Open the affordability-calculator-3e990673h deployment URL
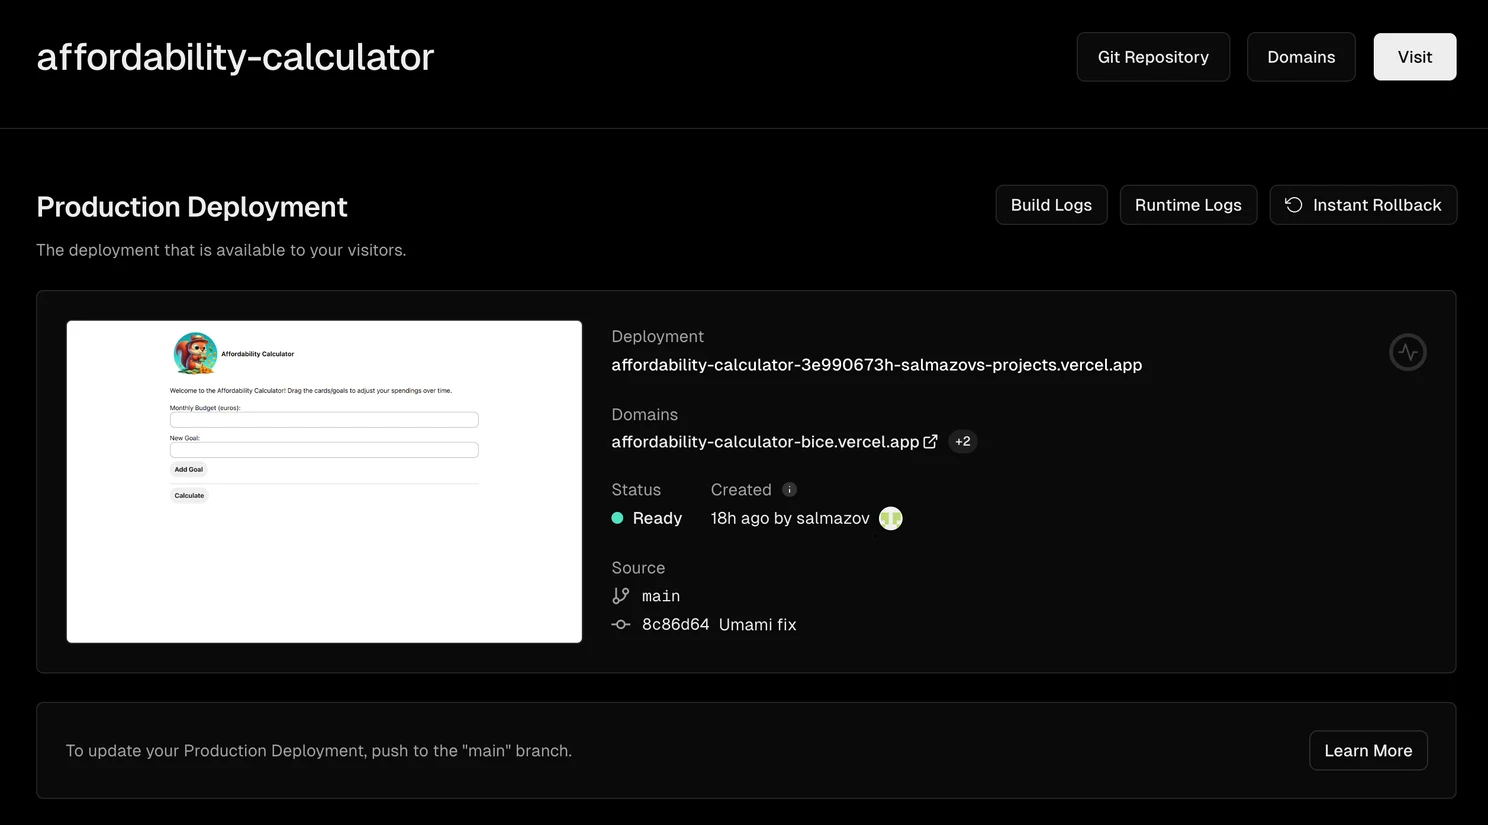Image resolution: width=1488 pixels, height=825 pixels. click(x=877, y=365)
